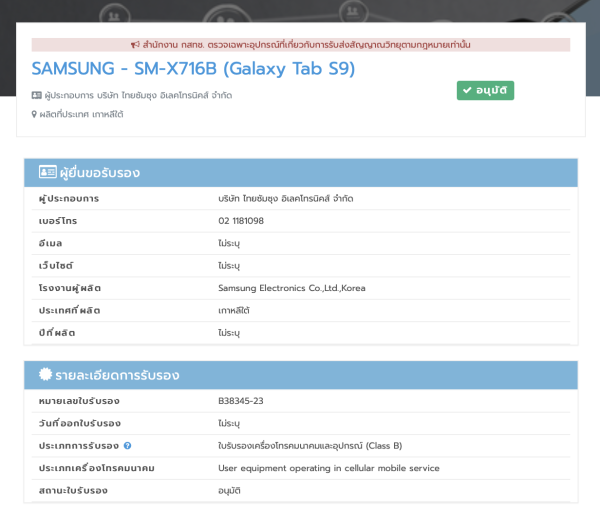Click the ผลิตที่ประเทศ เกาหลีใต้ line under the title
The image size is (600, 511).
pyautogui.click(x=77, y=114)
